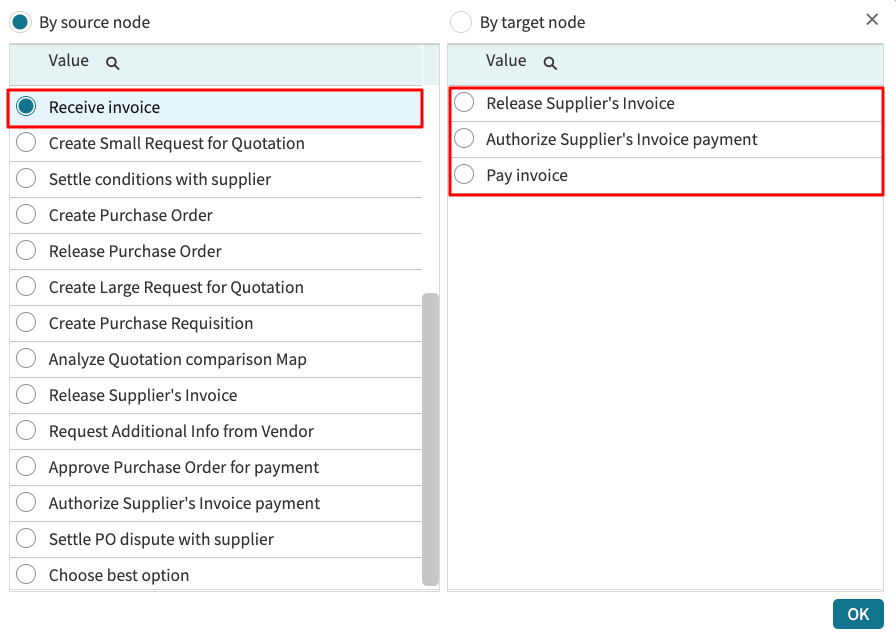Choose Create Large Request for Quotation
The image size is (896, 638).
[x=27, y=287]
